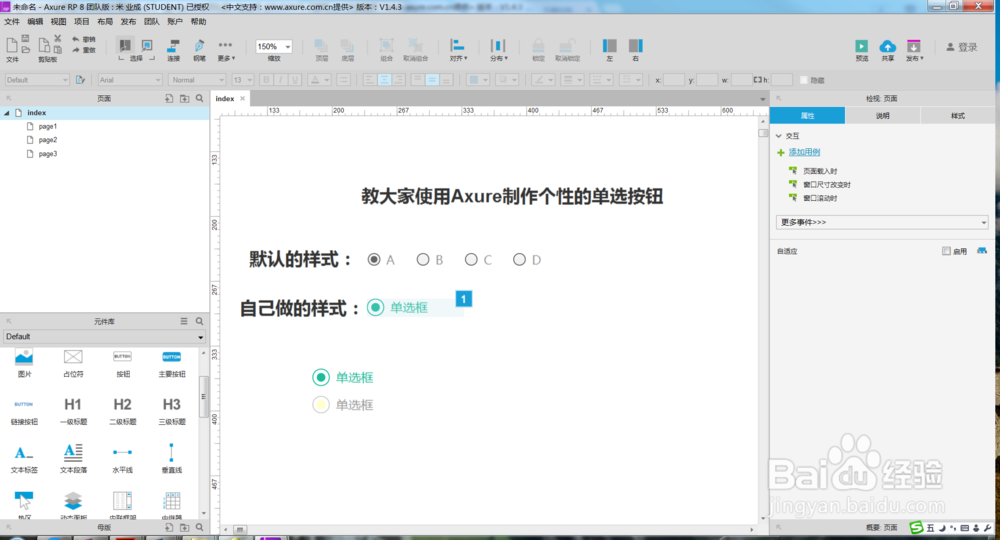Select the Page Loaded (页面载入时) event
This screenshot has width=1000, height=540.
[x=820, y=171]
